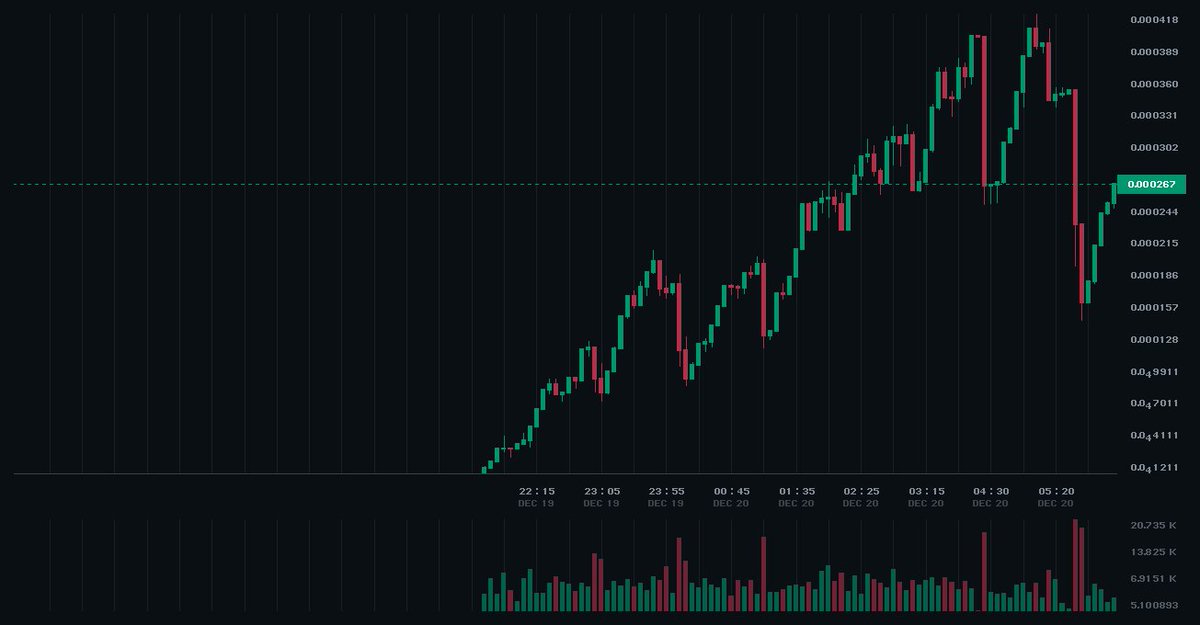1200x625 pixels.
Task: Click the 0.0₄9911 price axis label
Action: tap(1153, 372)
